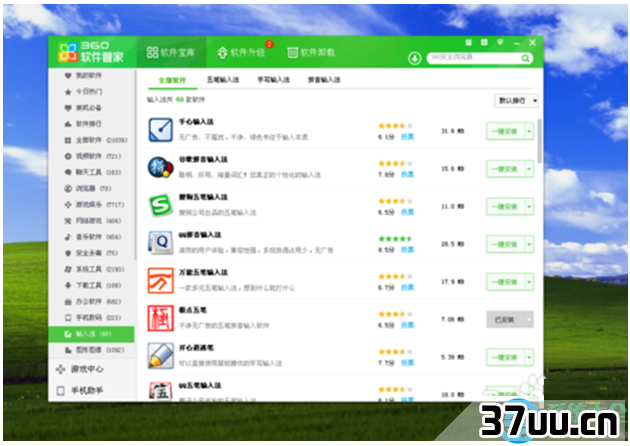Click the globe icon beside 浏览器

tap(68, 188)
